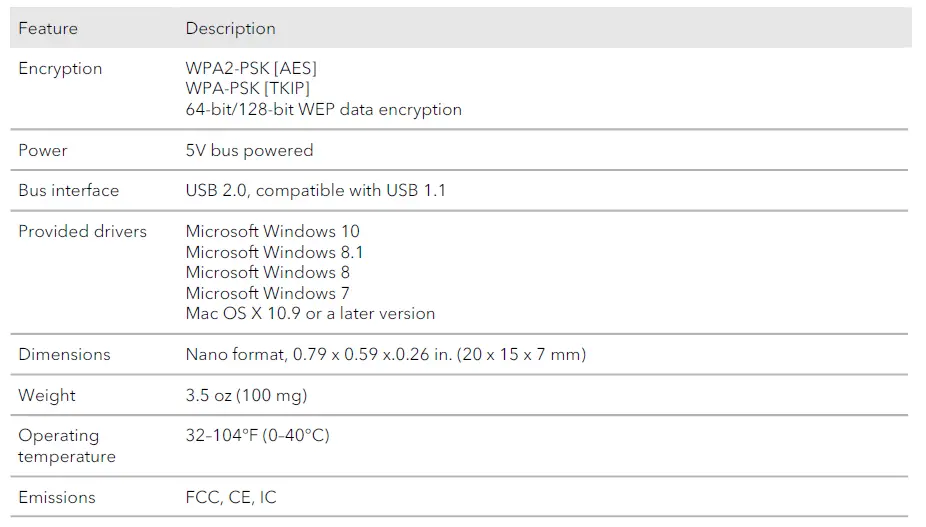Viewport: 926px width, 527px height.
Task: Click the Mac OS X 10.9 line
Action: [310, 313]
